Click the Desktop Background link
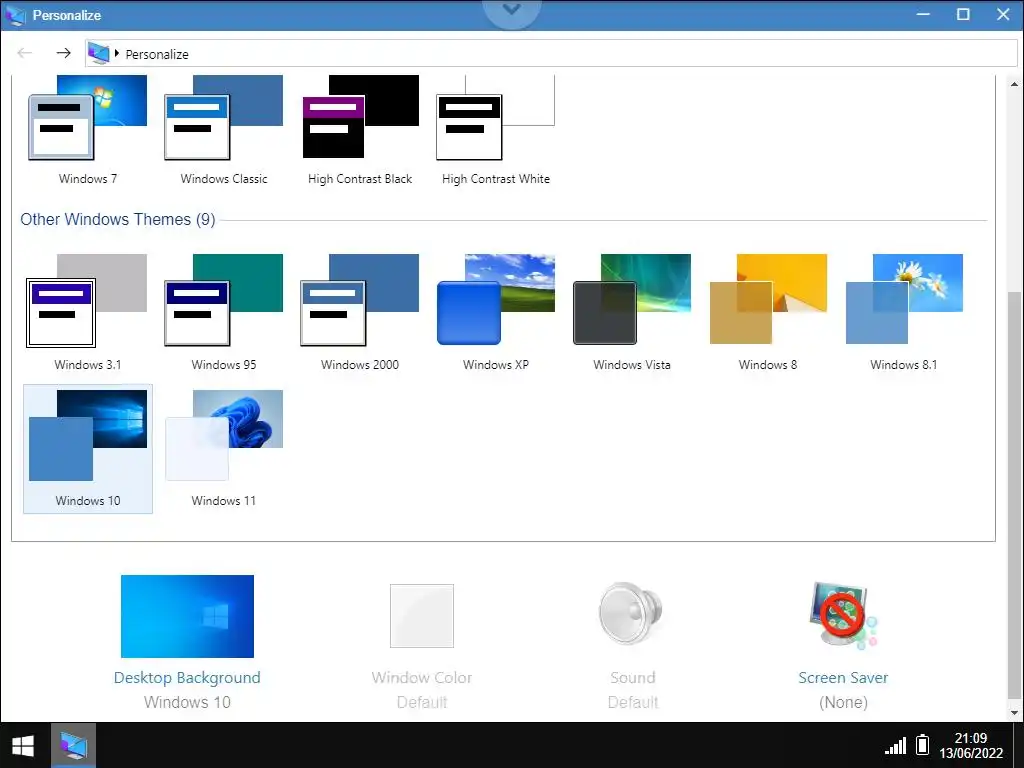The width and height of the screenshot is (1024, 768). pos(187,678)
